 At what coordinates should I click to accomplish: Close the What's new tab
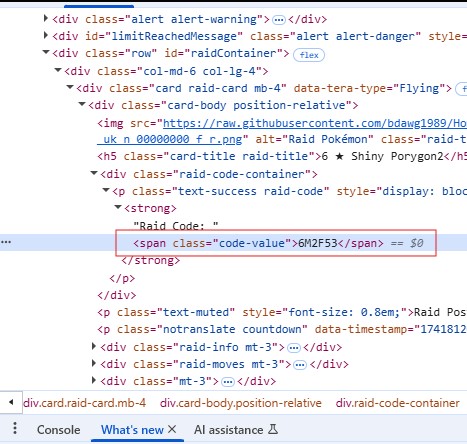point(172,429)
